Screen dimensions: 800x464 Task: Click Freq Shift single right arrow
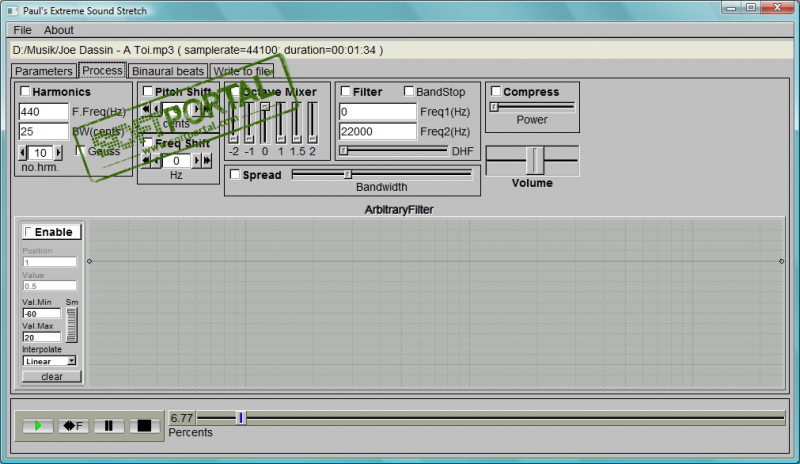(196, 161)
